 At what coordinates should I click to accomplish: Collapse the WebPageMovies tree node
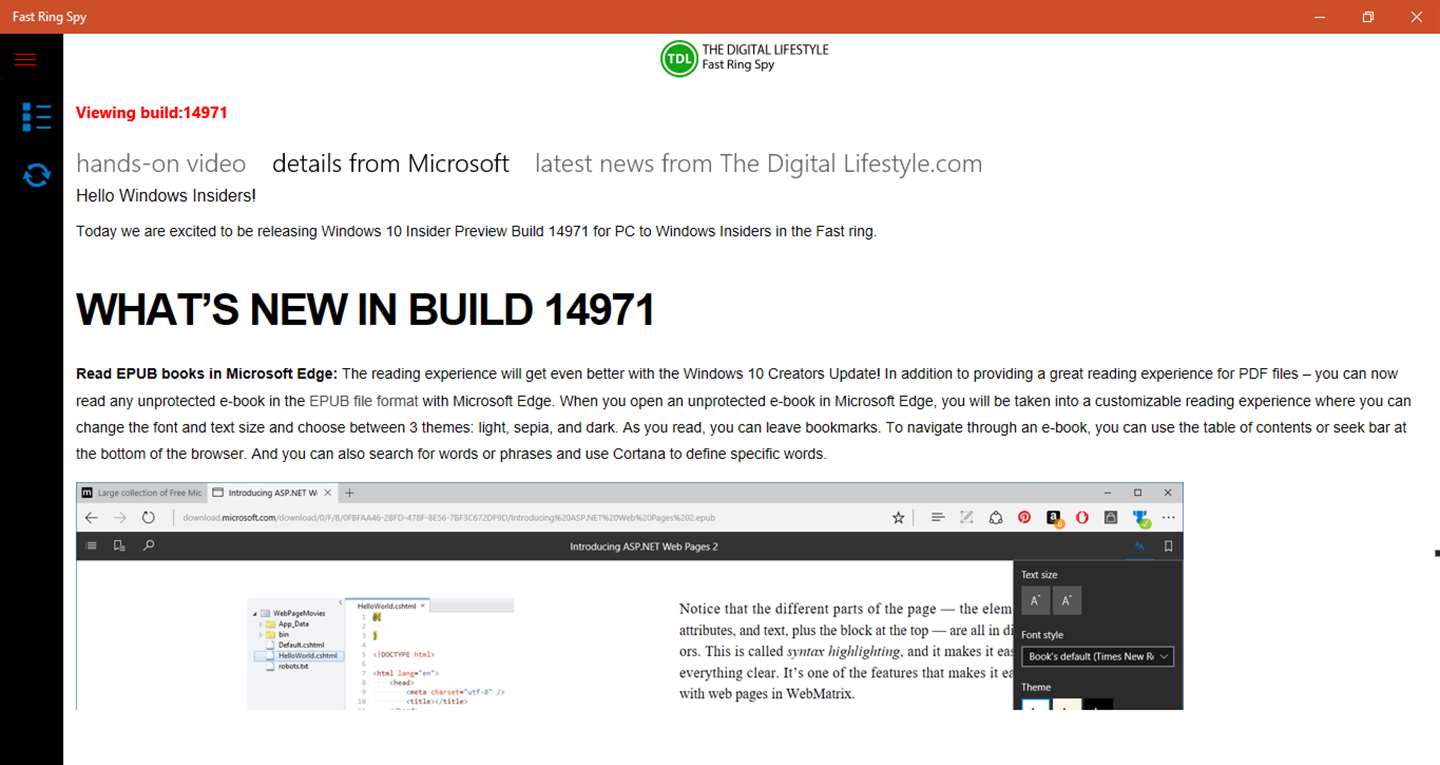click(x=255, y=613)
